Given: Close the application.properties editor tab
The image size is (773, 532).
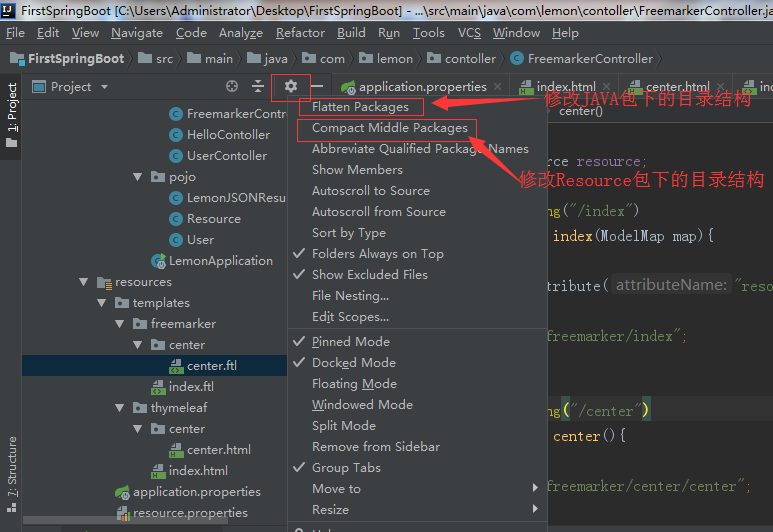Looking at the screenshot, I should 498,87.
